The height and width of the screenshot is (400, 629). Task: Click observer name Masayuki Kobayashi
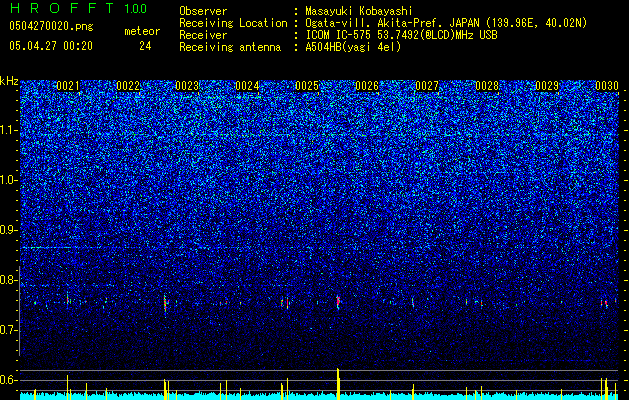click(359, 12)
